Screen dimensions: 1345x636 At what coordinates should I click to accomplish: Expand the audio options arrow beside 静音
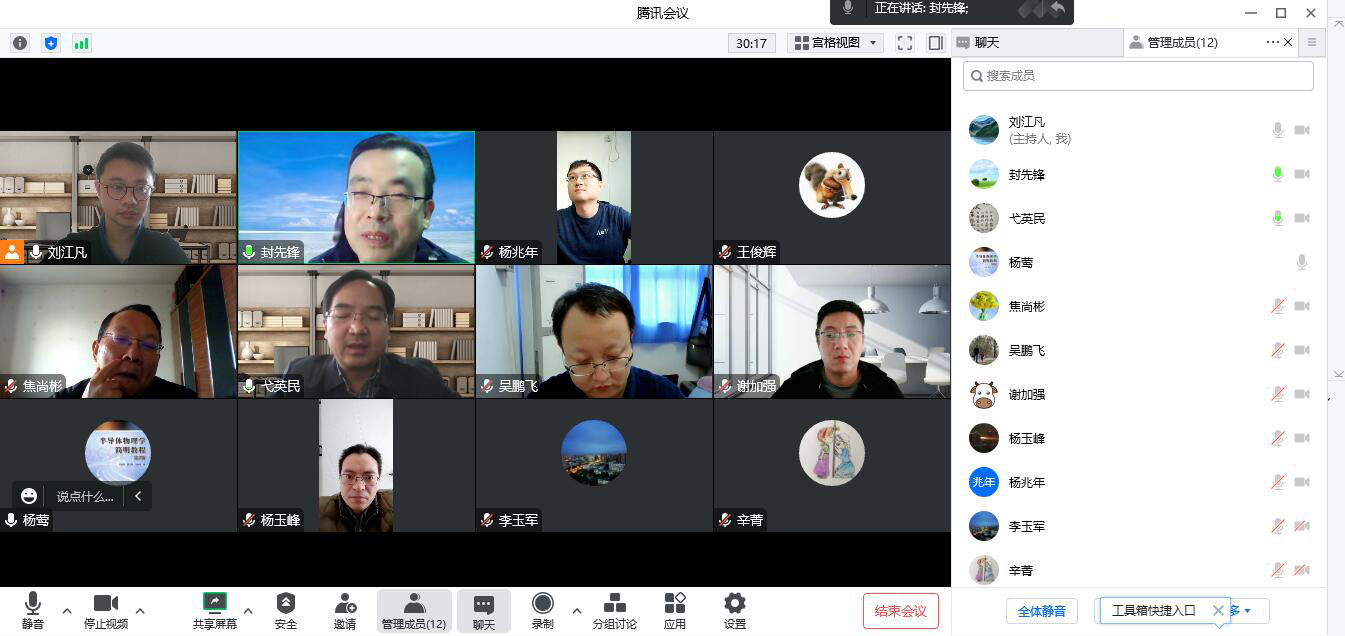67,611
